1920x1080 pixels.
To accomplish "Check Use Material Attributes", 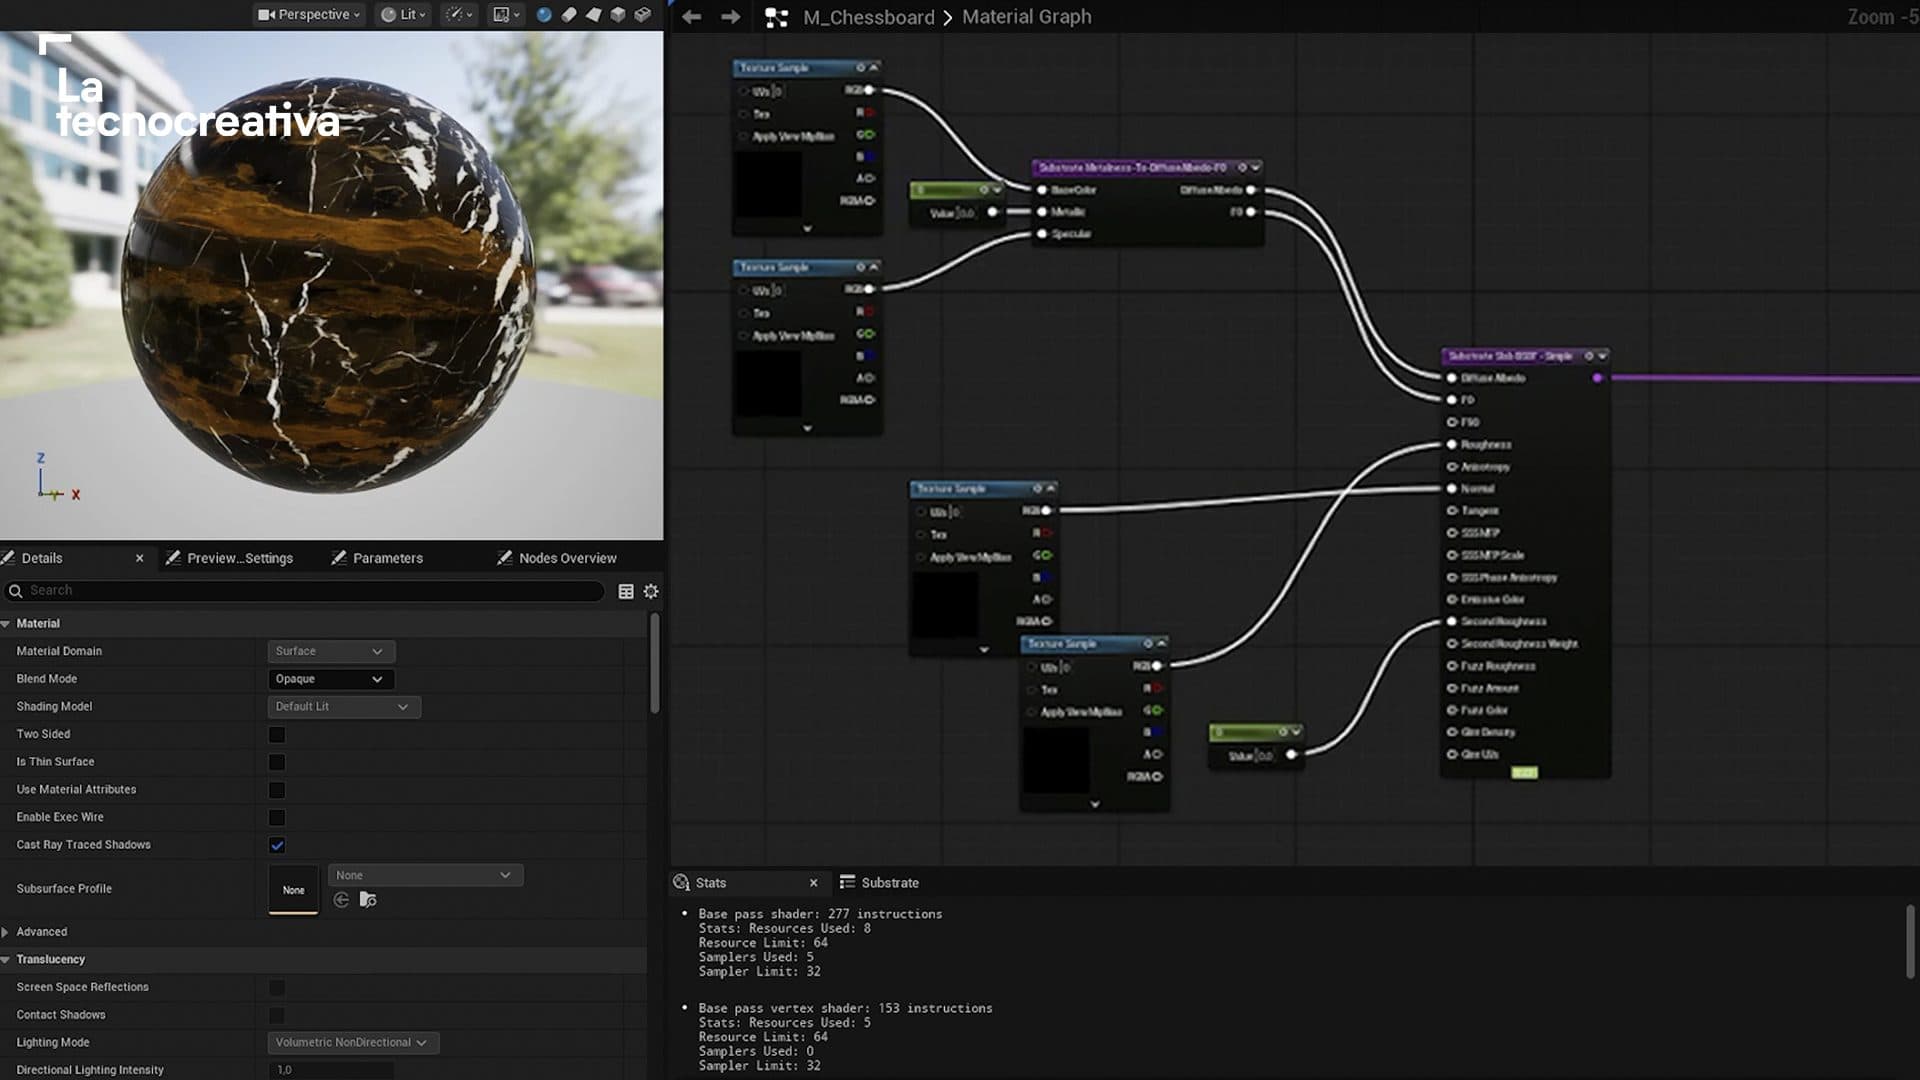I will point(277,790).
